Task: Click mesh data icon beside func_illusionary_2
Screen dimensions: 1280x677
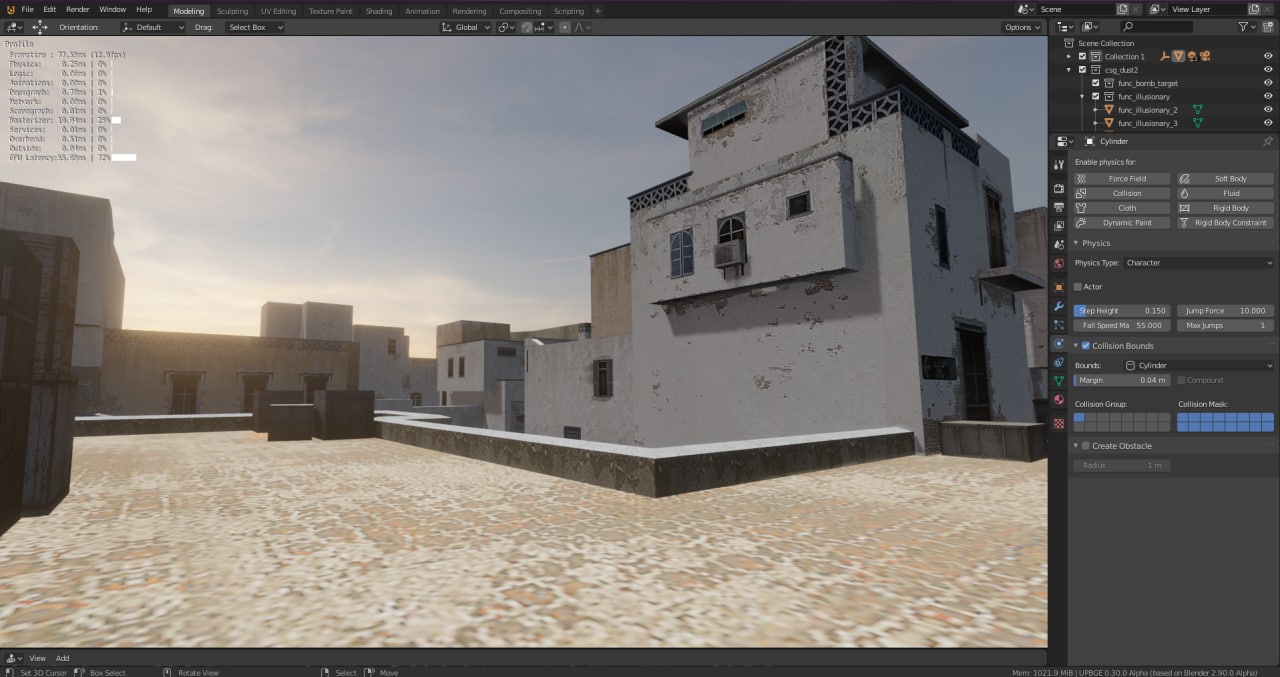Action: (x=1197, y=110)
